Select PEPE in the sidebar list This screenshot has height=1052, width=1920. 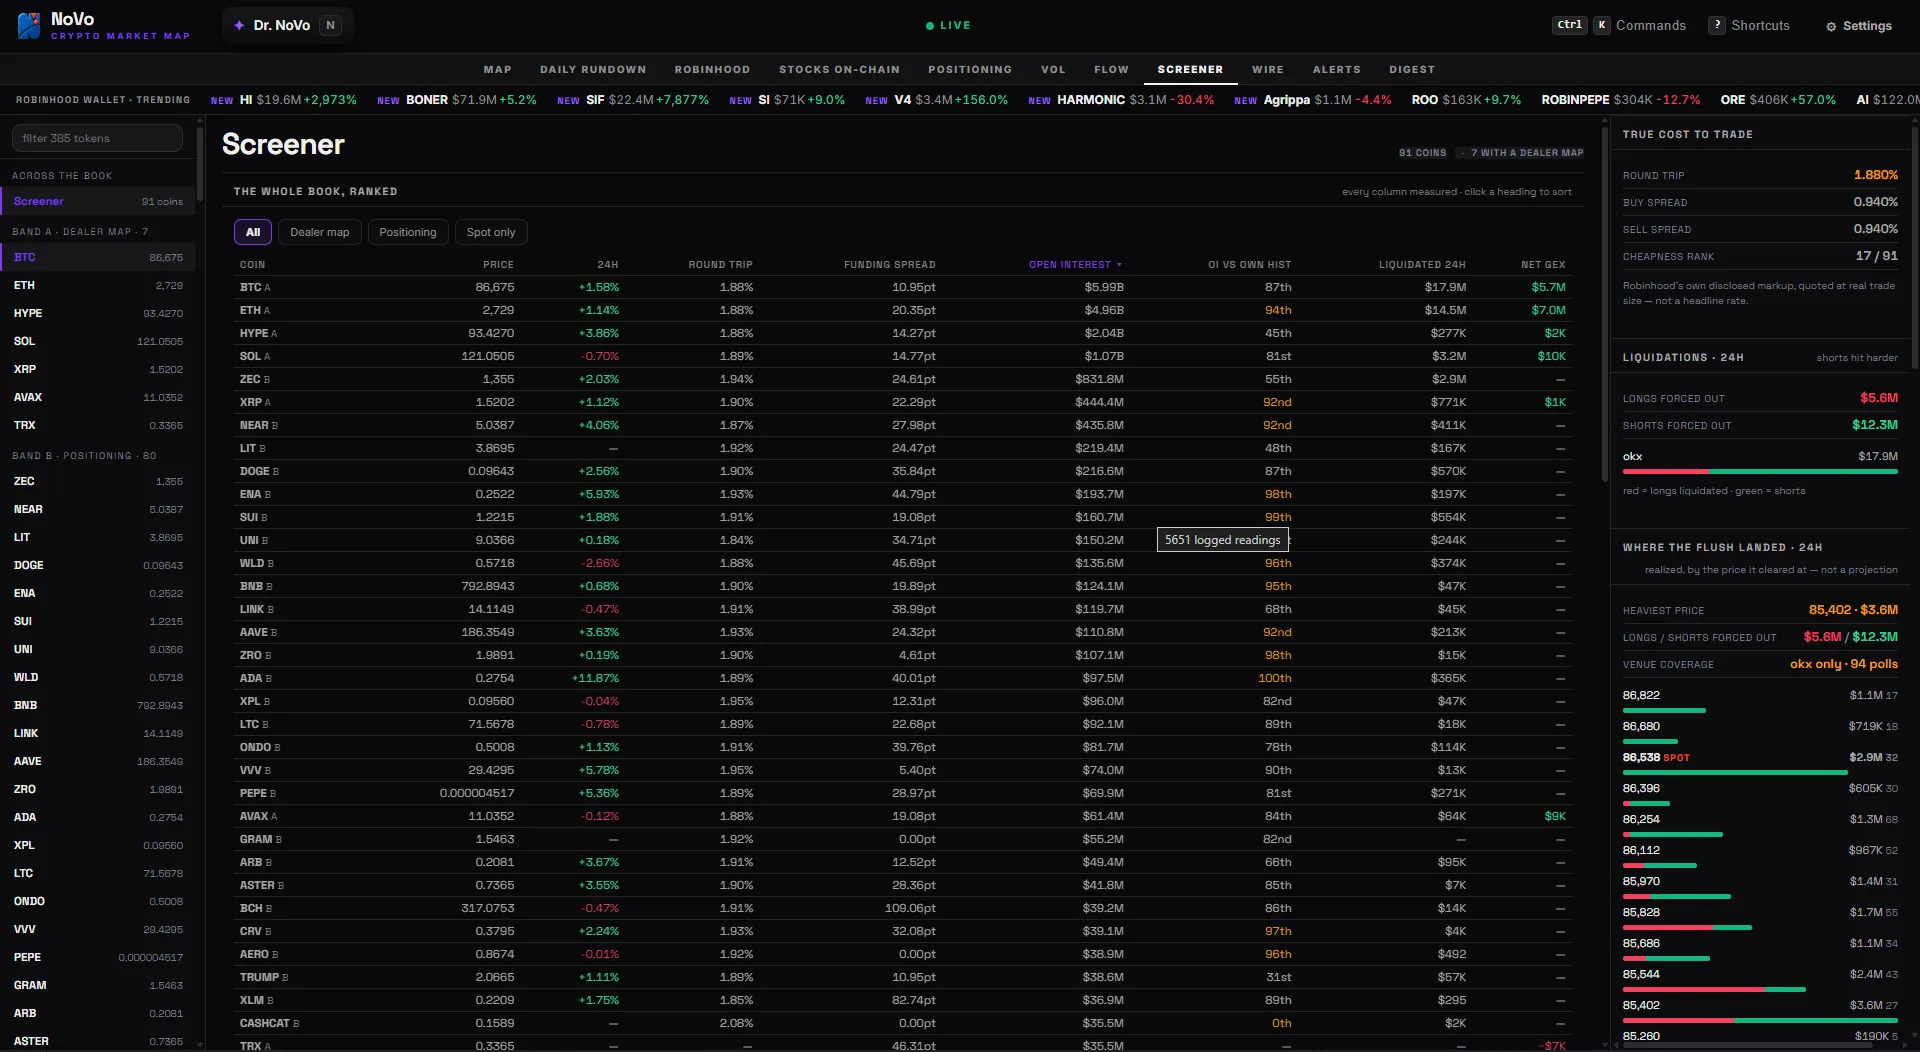tap(98, 957)
